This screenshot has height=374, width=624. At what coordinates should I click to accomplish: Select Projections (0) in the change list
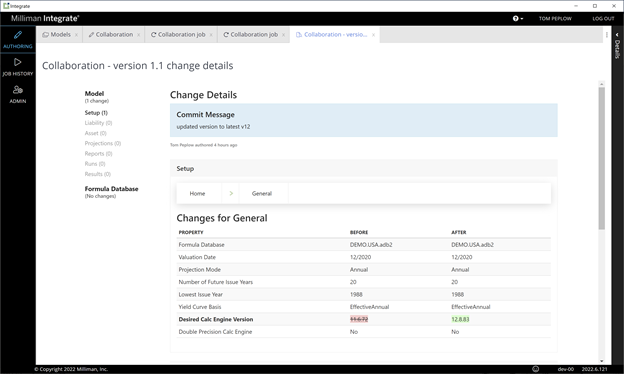pos(103,143)
